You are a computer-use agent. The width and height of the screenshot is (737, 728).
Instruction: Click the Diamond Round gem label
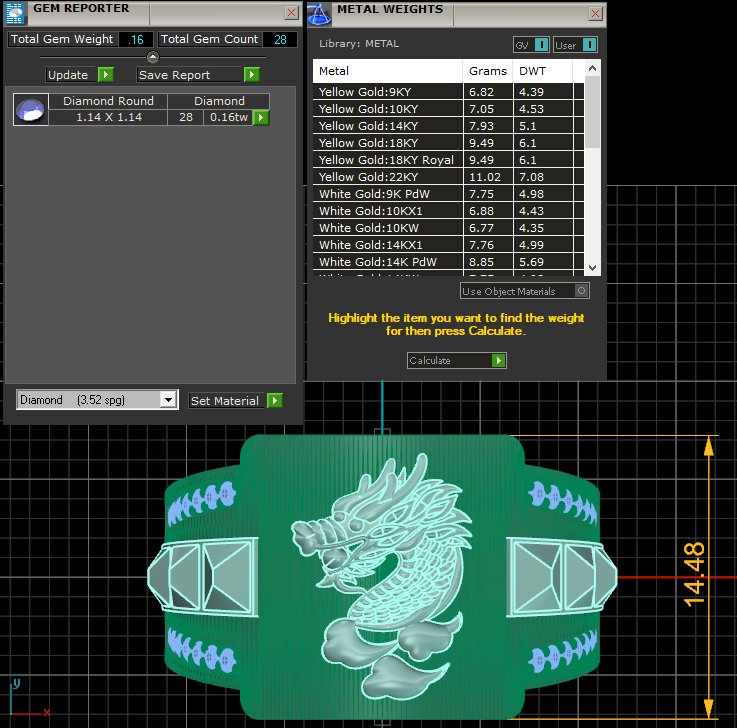pyautogui.click(x=109, y=101)
